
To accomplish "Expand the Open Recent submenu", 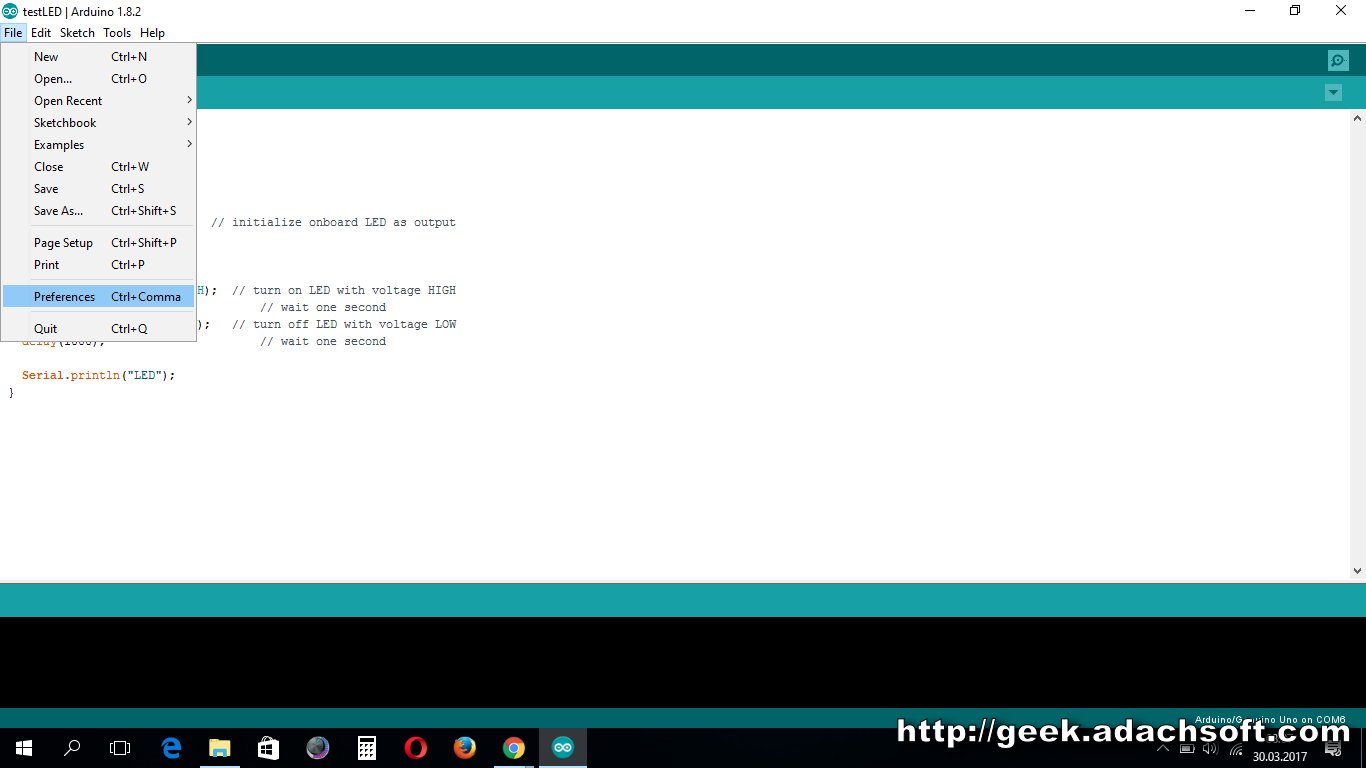I will click(x=98, y=101).
